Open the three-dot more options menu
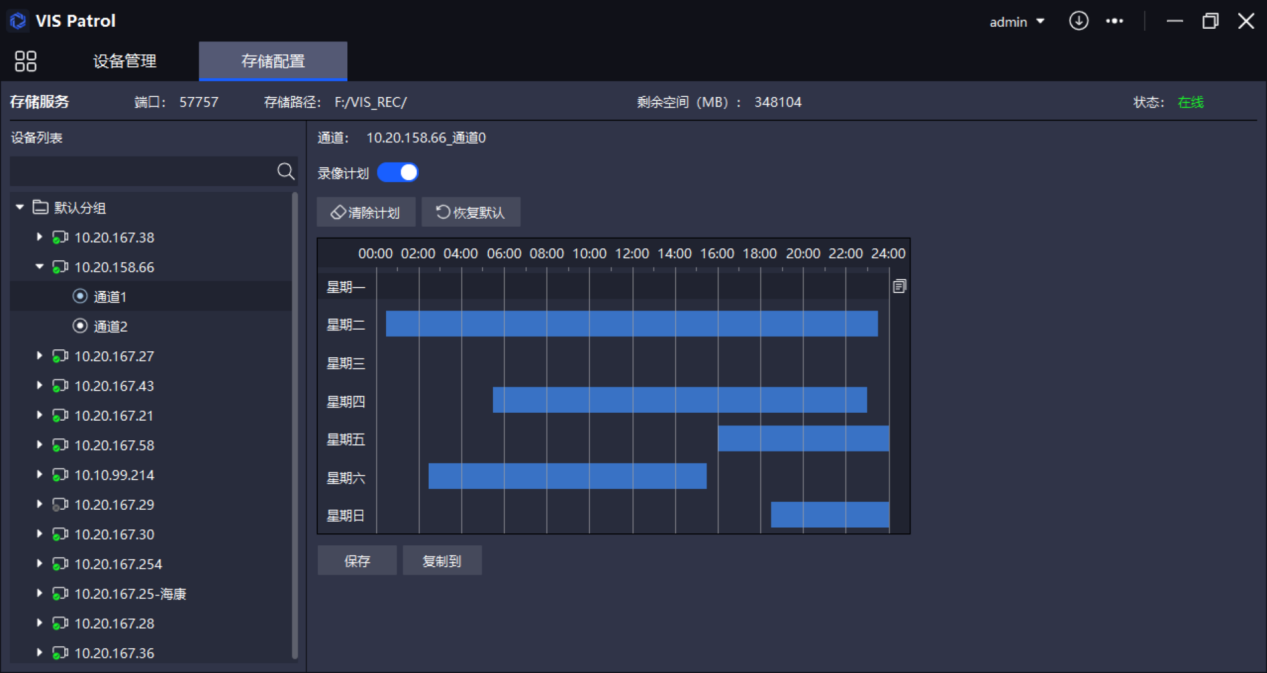Viewport: 1267px width, 673px height. click(x=1114, y=21)
